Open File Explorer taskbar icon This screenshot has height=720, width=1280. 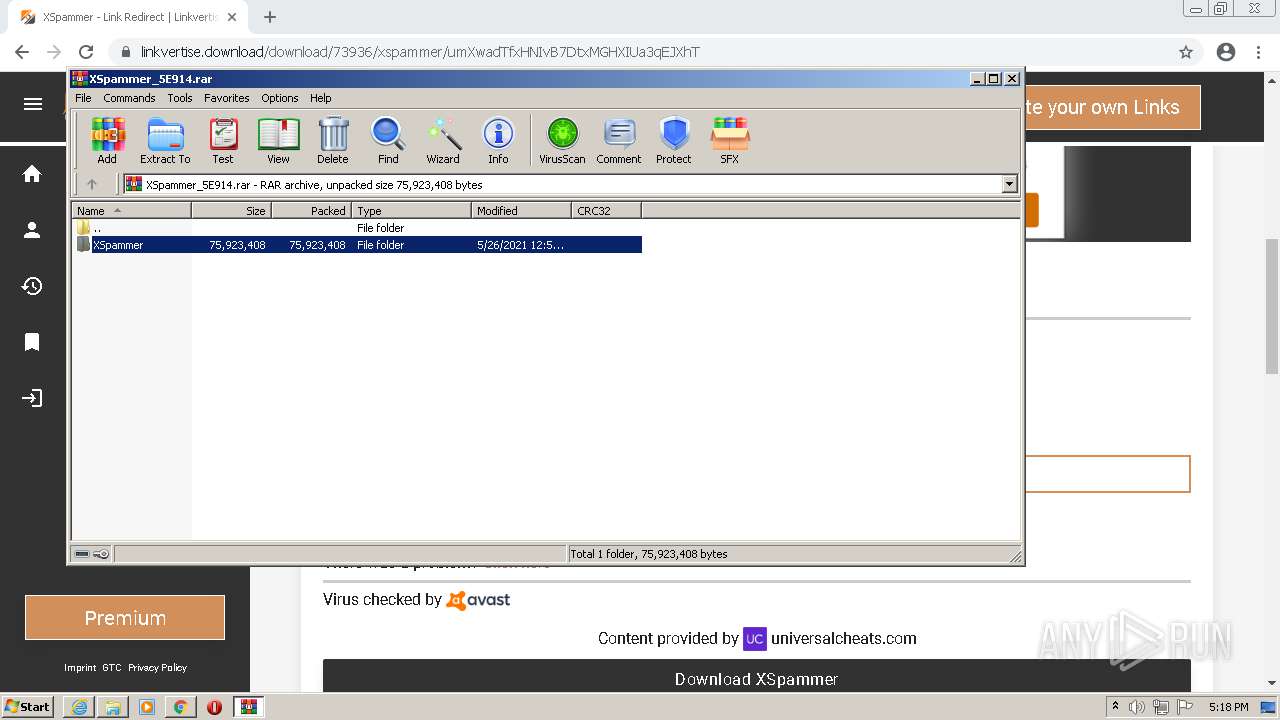(113, 707)
